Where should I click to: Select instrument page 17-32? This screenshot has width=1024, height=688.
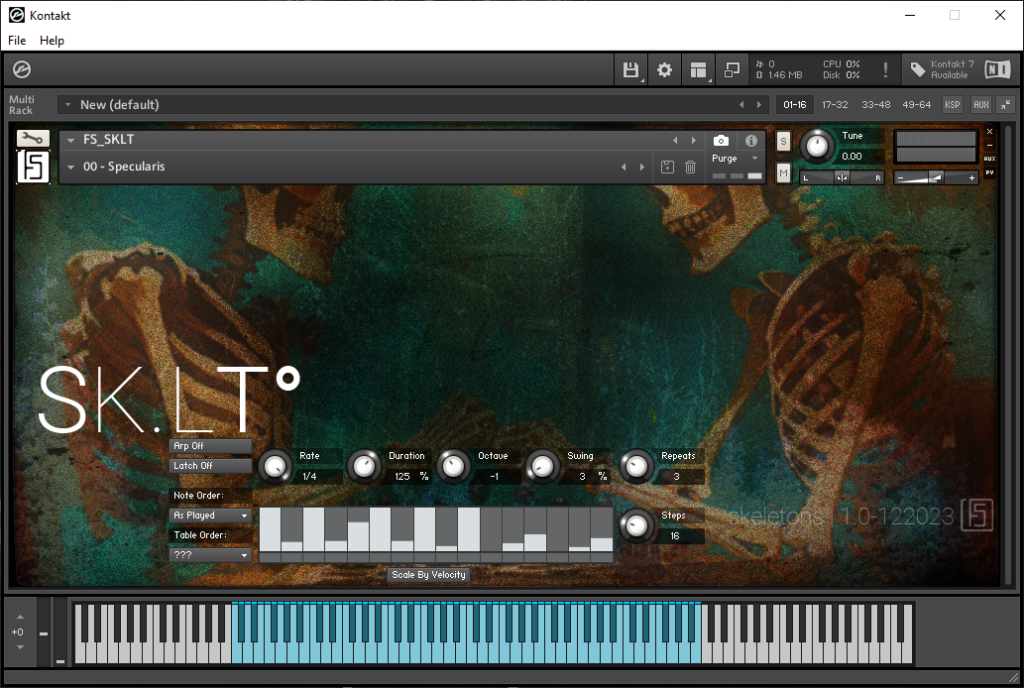pyautogui.click(x=835, y=104)
